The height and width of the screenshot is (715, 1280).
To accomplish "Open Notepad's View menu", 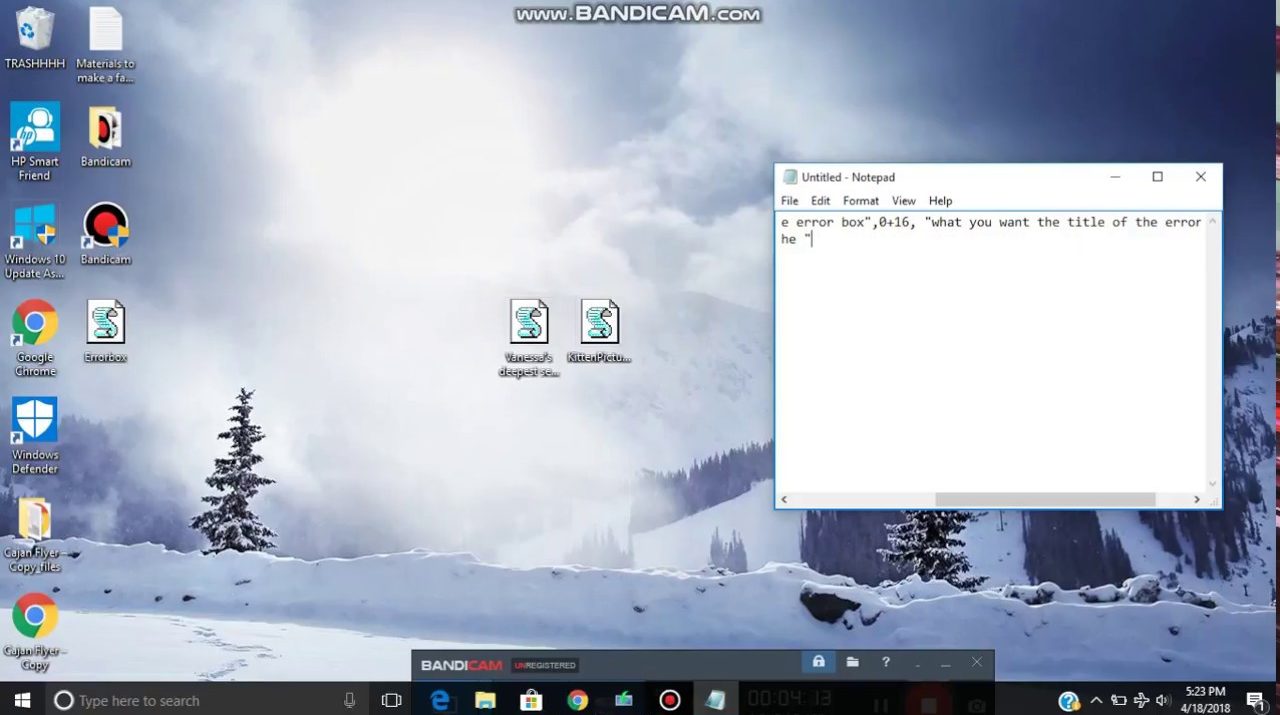I will [x=903, y=201].
